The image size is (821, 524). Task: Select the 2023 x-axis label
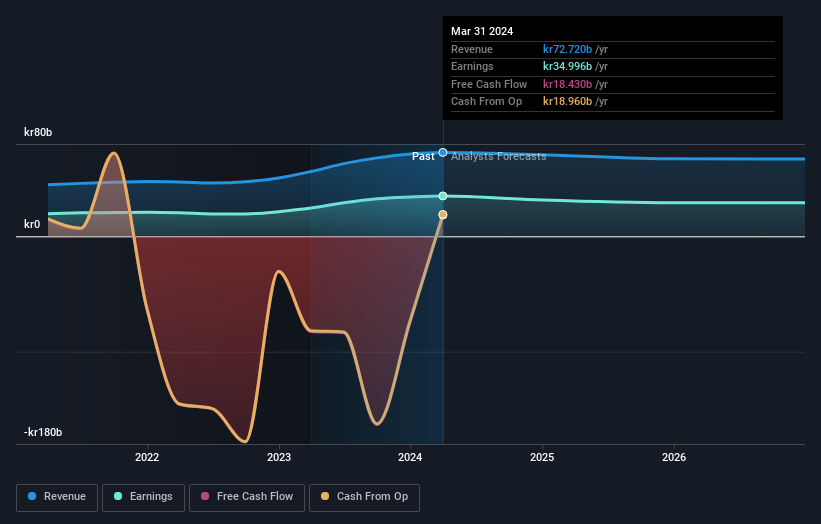pyautogui.click(x=279, y=457)
